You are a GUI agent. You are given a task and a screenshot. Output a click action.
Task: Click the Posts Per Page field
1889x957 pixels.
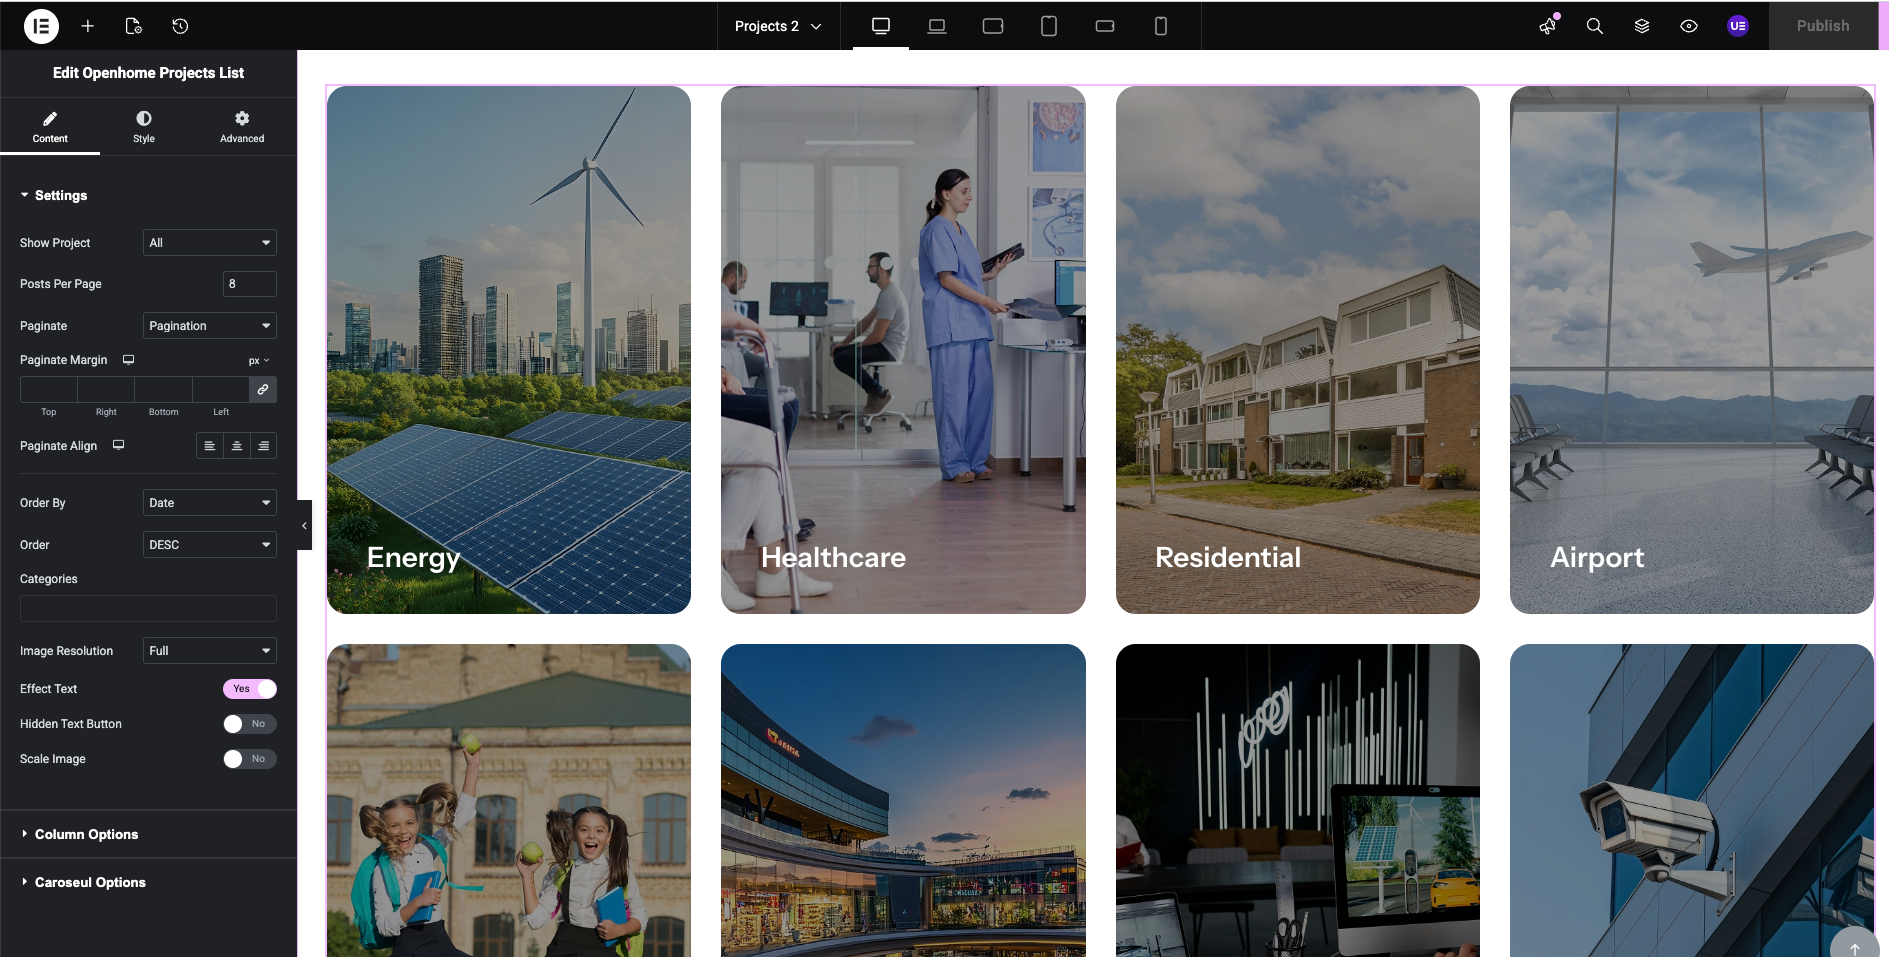coord(249,284)
